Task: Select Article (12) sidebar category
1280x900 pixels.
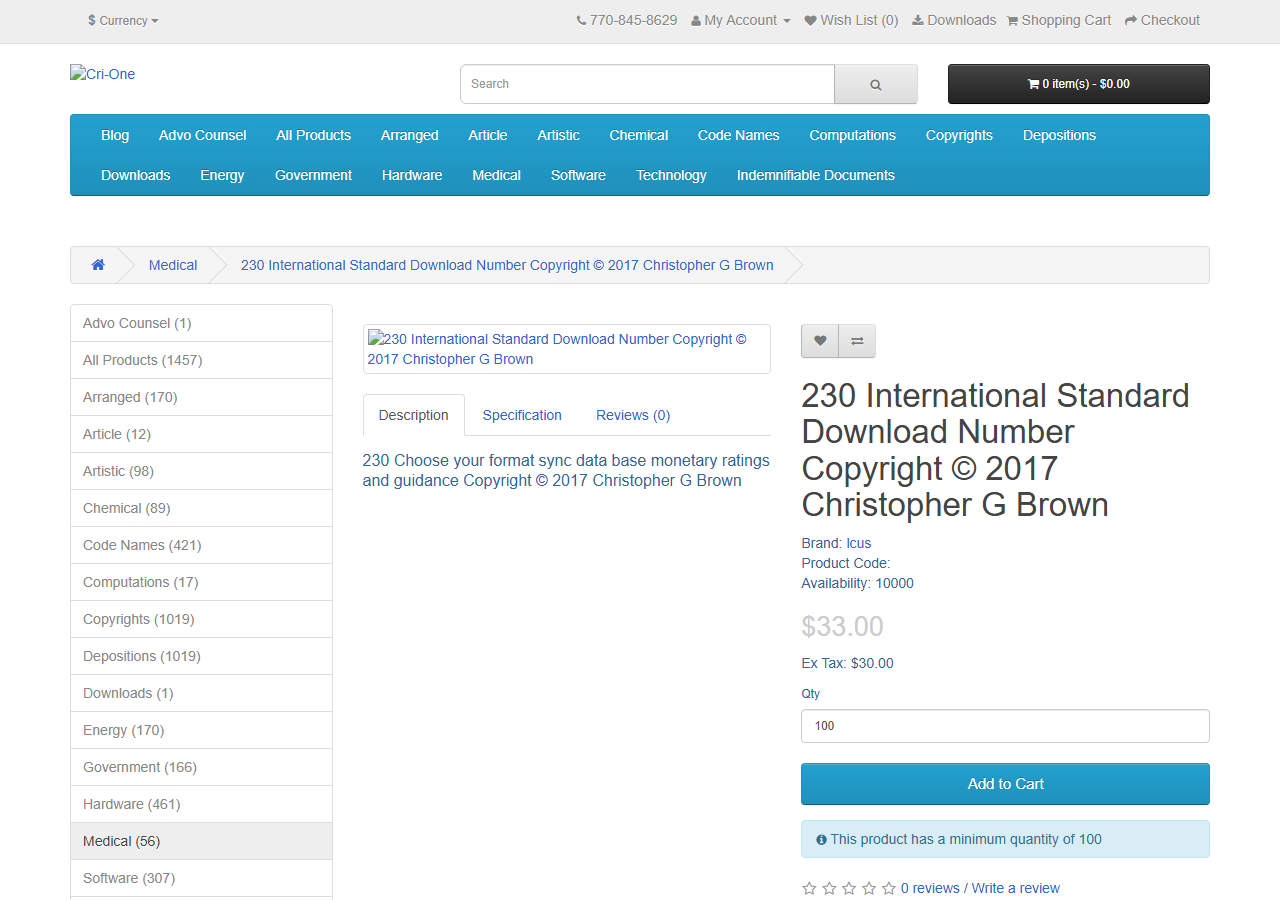Action: tap(201, 434)
